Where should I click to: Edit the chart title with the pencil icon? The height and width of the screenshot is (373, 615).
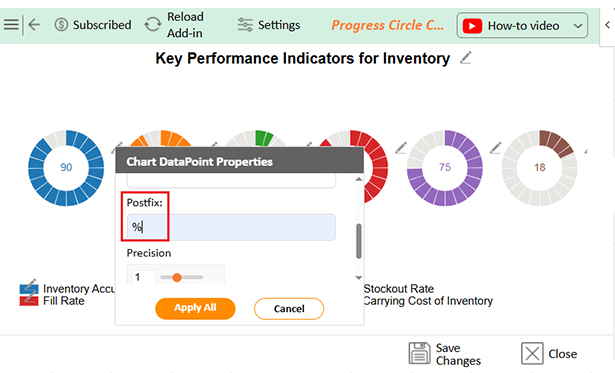pyautogui.click(x=465, y=58)
